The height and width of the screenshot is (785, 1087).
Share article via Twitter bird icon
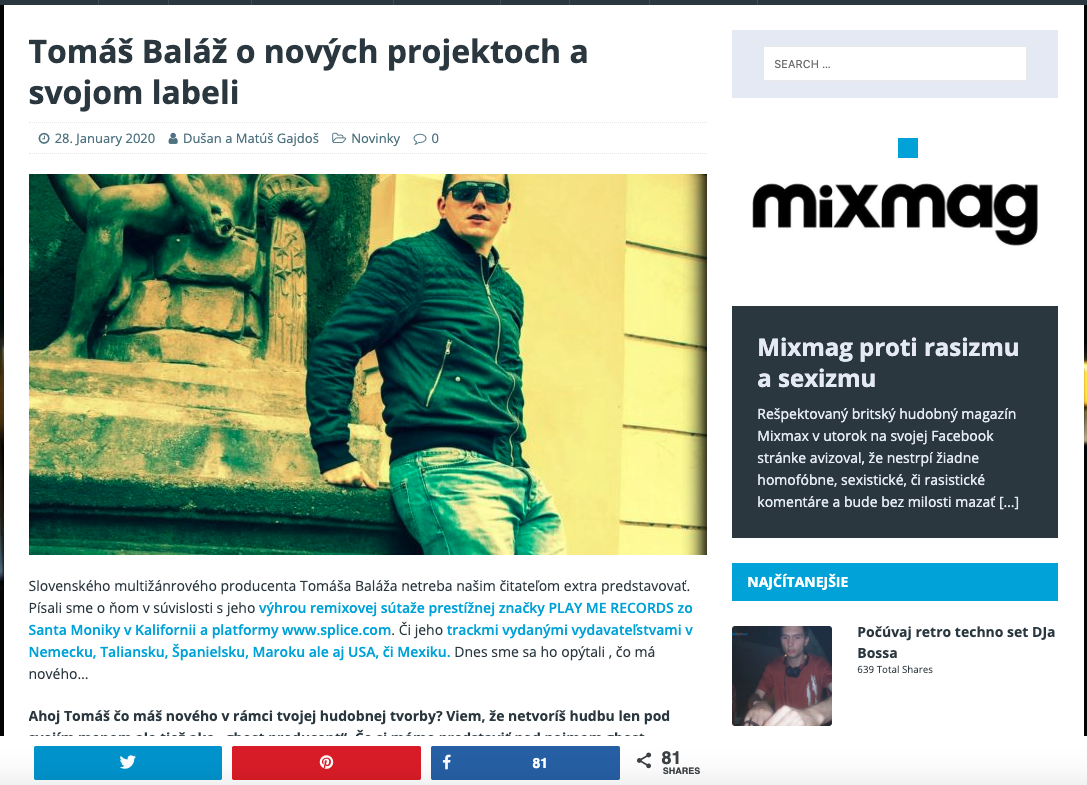(128, 763)
